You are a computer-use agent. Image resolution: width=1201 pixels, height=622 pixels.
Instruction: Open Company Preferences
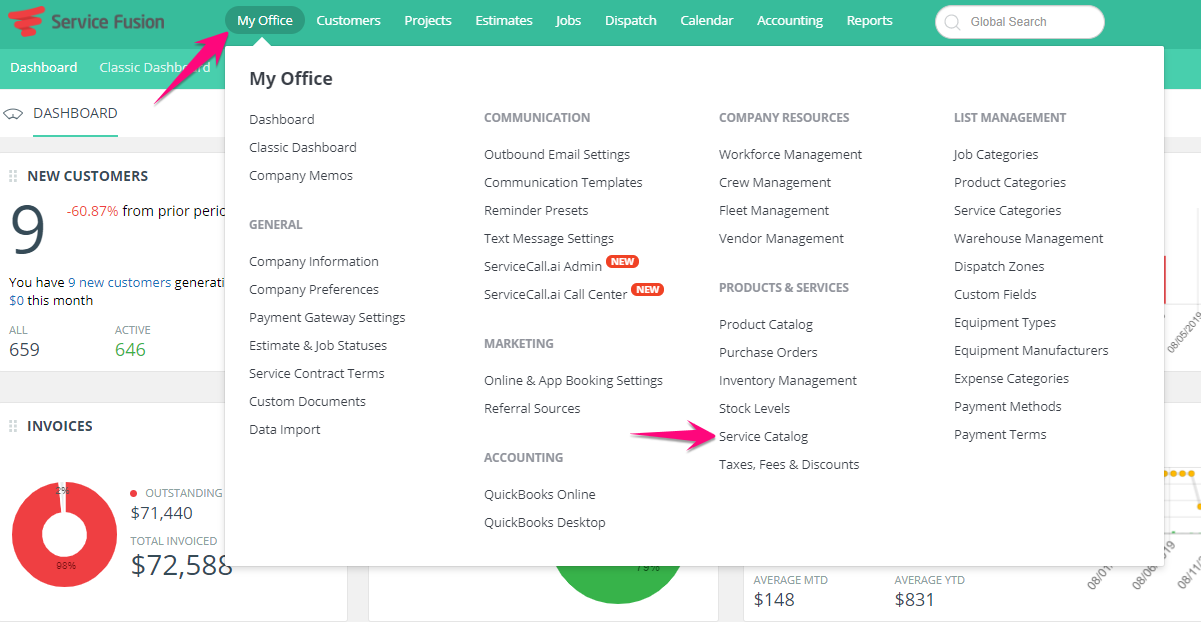[x=314, y=290]
